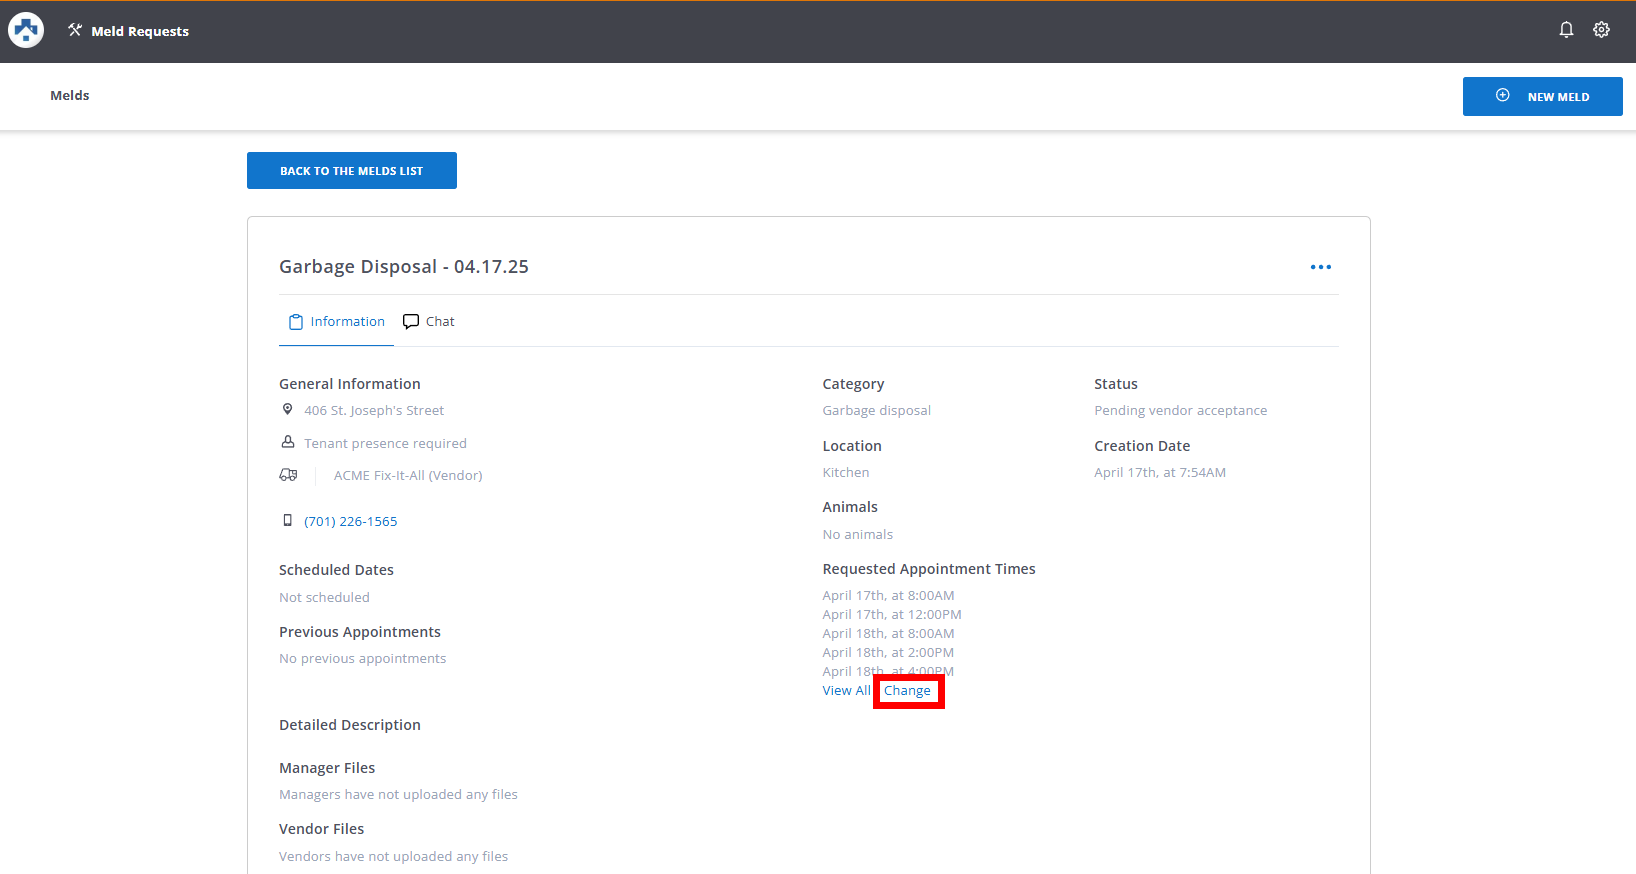
Task: Click the Garbage Disposal - 04.17.25 title
Action: (404, 267)
